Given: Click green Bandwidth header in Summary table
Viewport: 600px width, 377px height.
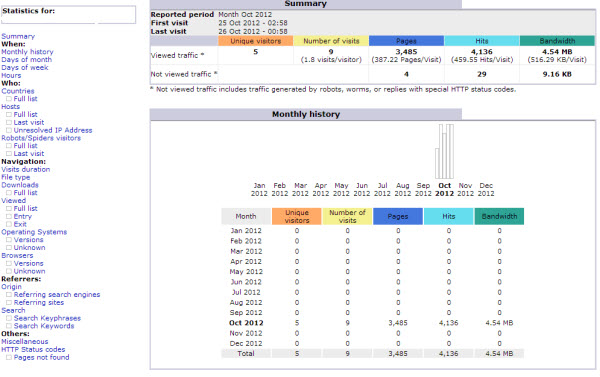Looking at the screenshot, I should pos(557,41).
